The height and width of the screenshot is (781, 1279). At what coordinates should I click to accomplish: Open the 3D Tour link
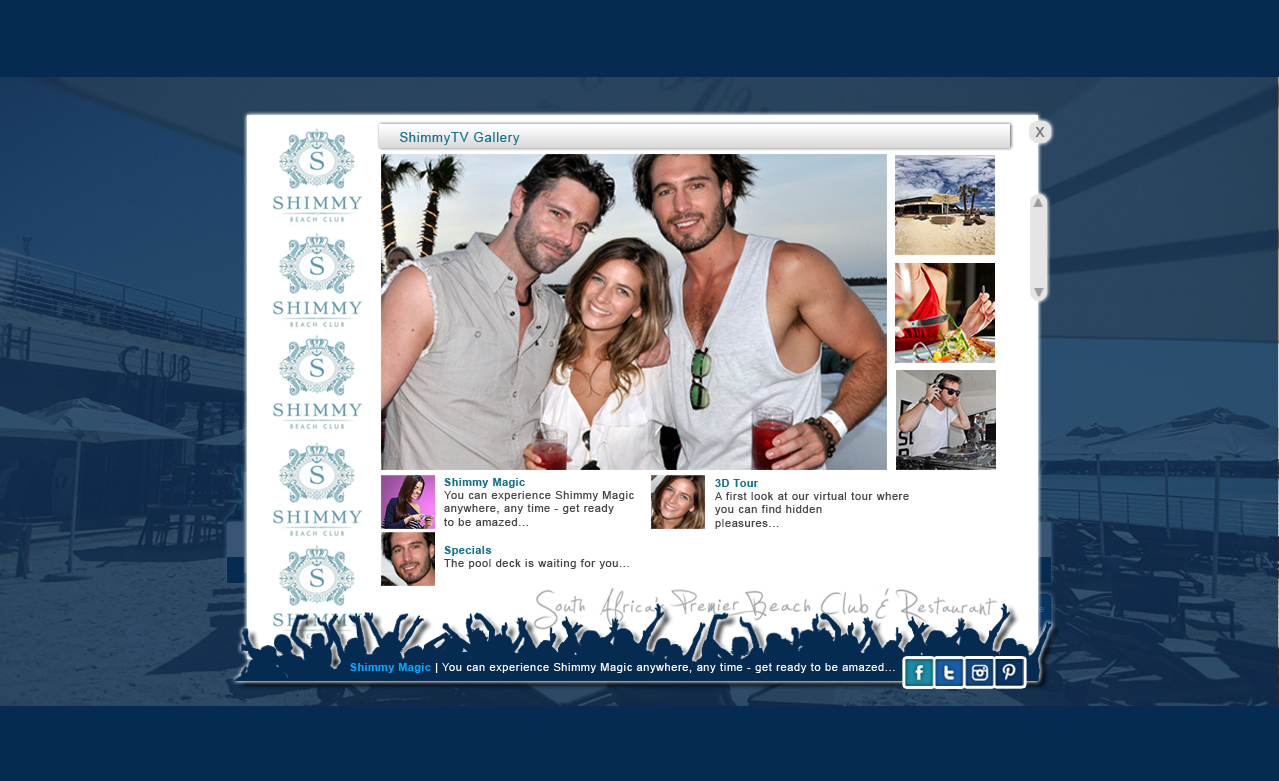pyautogui.click(x=736, y=483)
